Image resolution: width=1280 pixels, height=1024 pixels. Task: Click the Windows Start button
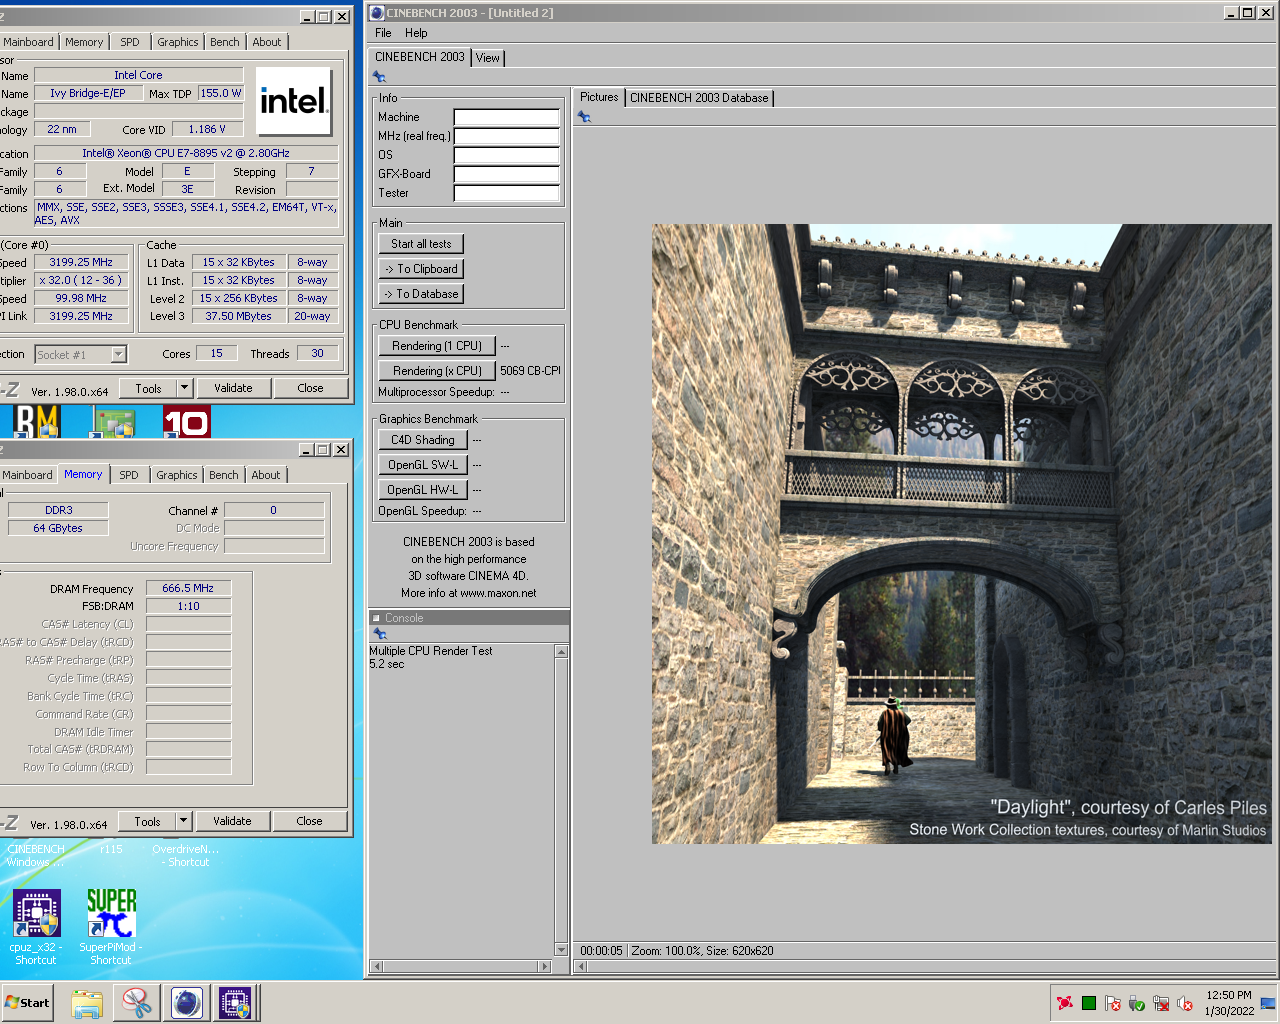pos(28,1003)
